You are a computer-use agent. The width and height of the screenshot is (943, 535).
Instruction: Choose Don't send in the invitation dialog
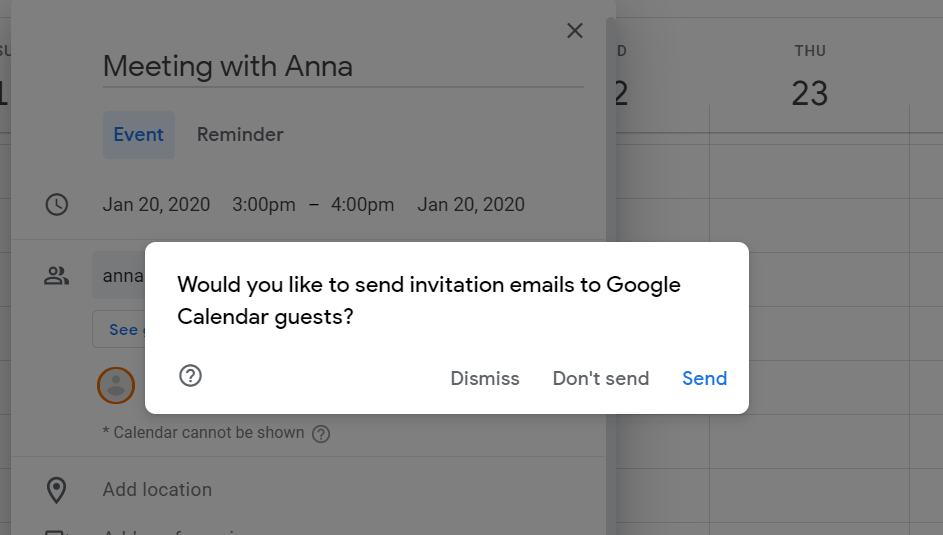tap(601, 378)
